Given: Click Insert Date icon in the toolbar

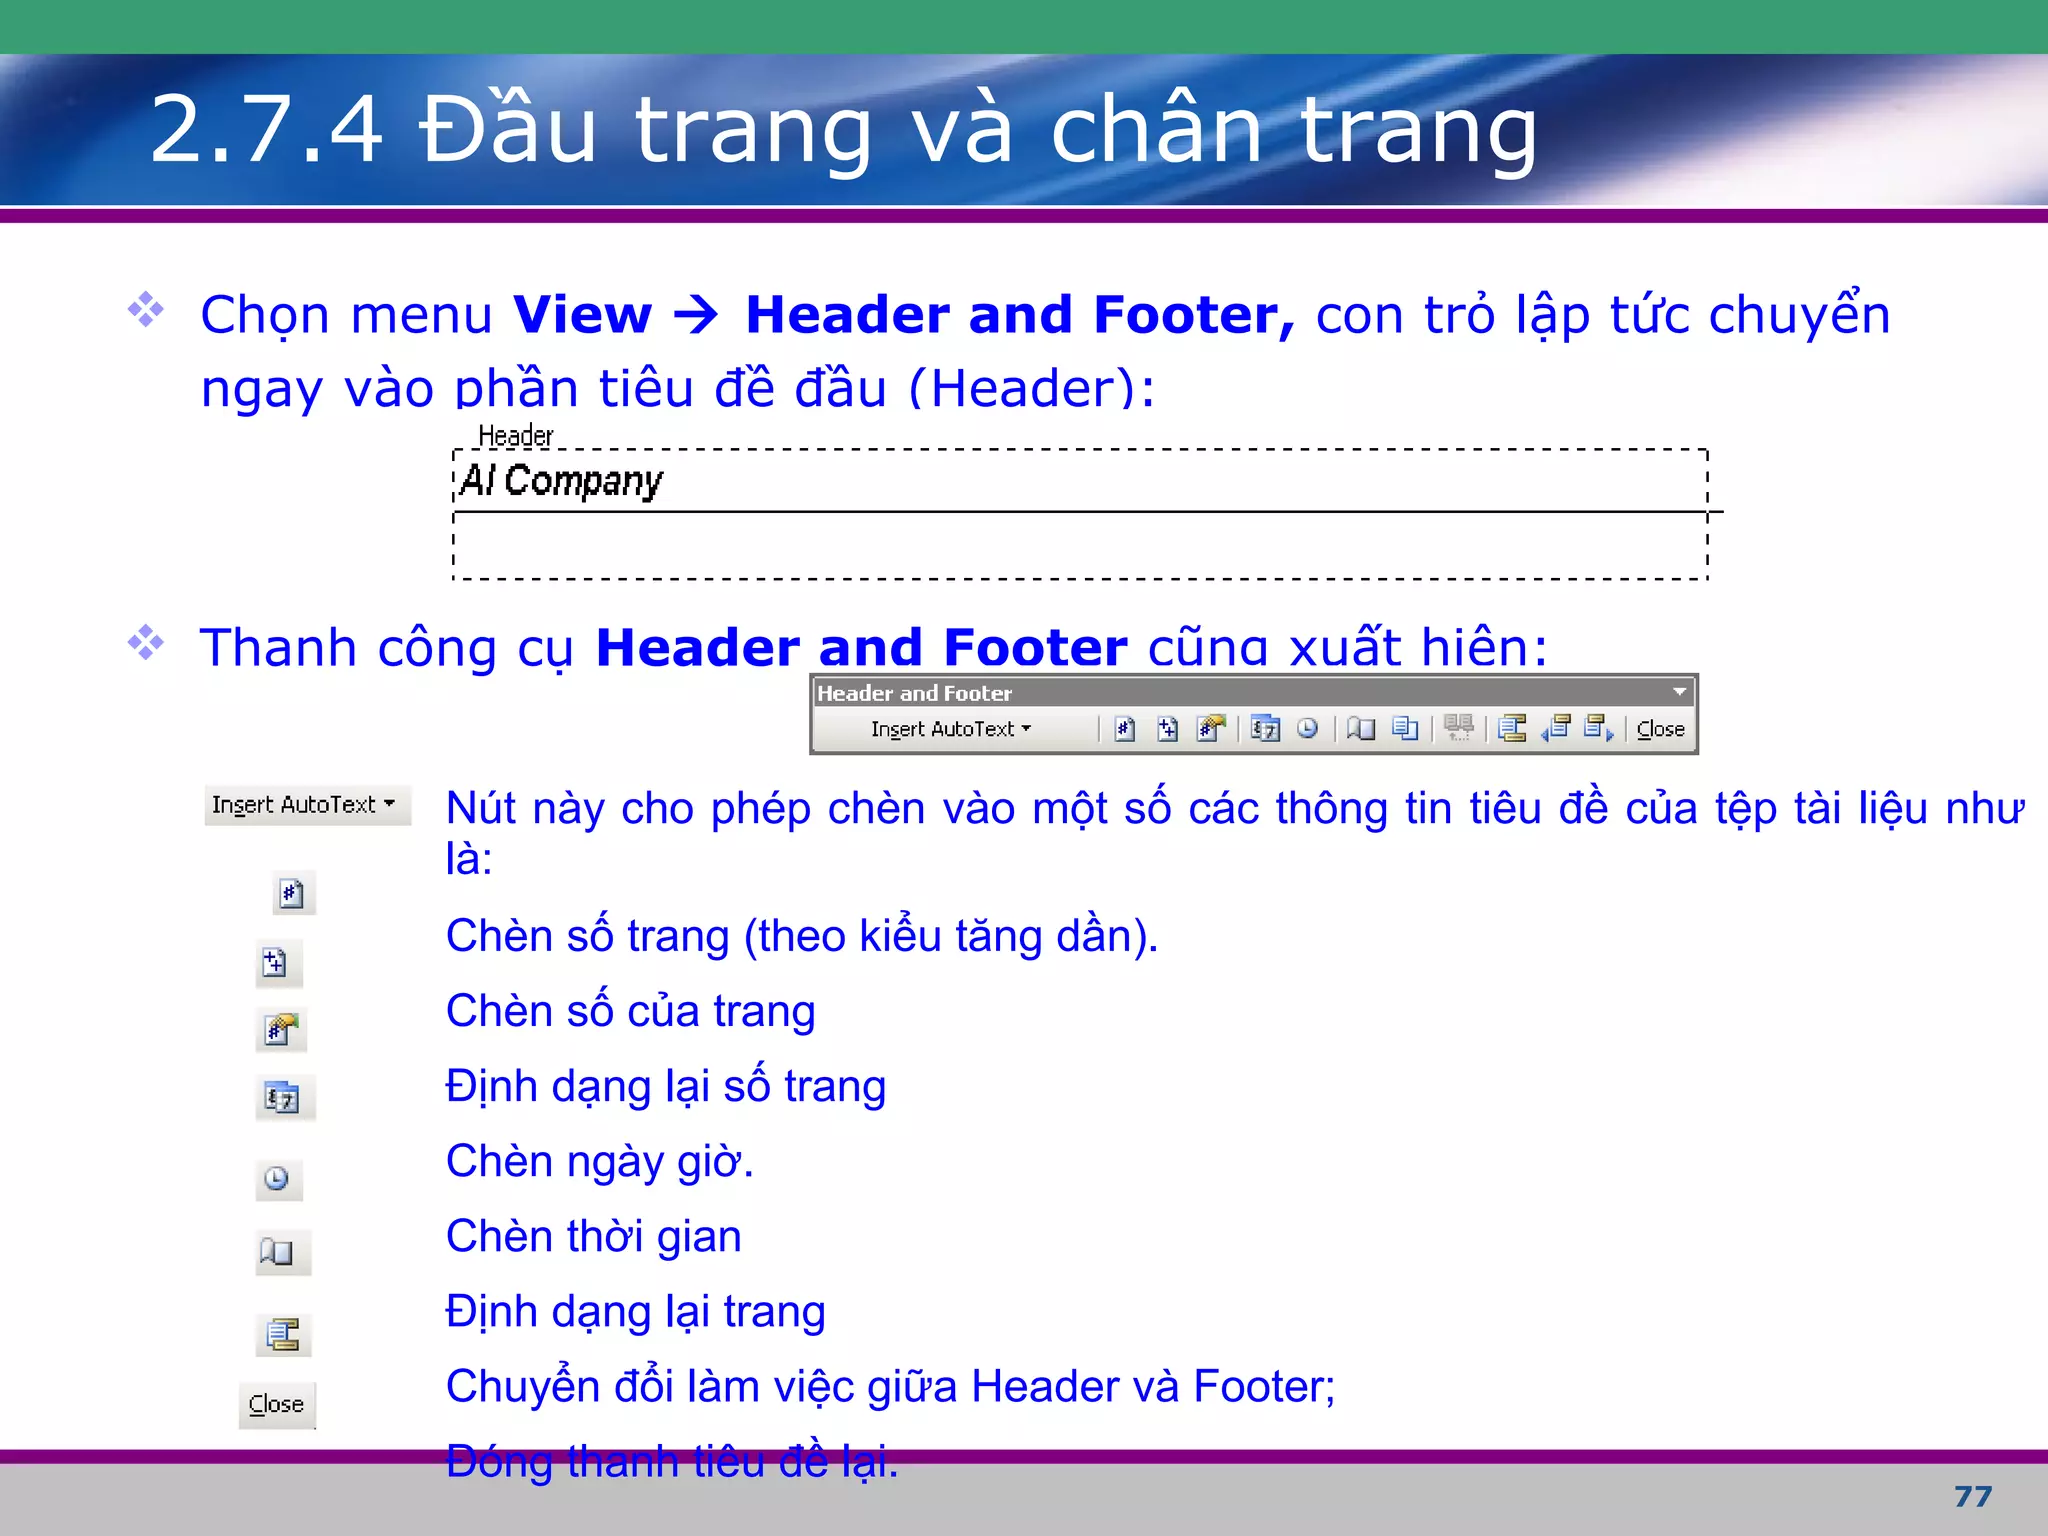Looking at the screenshot, I should (x=1265, y=729).
